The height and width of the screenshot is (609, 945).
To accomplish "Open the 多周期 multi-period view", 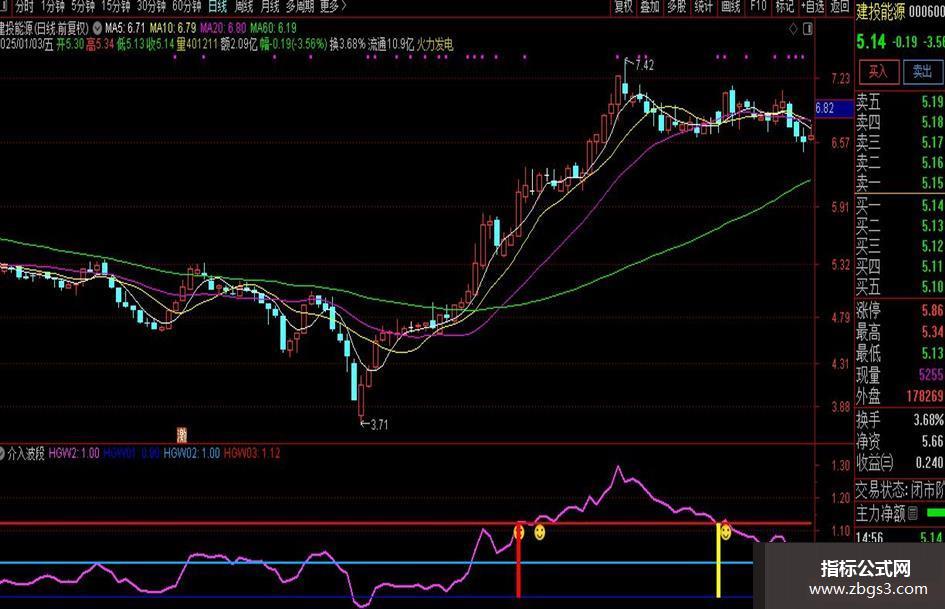I will point(300,7).
